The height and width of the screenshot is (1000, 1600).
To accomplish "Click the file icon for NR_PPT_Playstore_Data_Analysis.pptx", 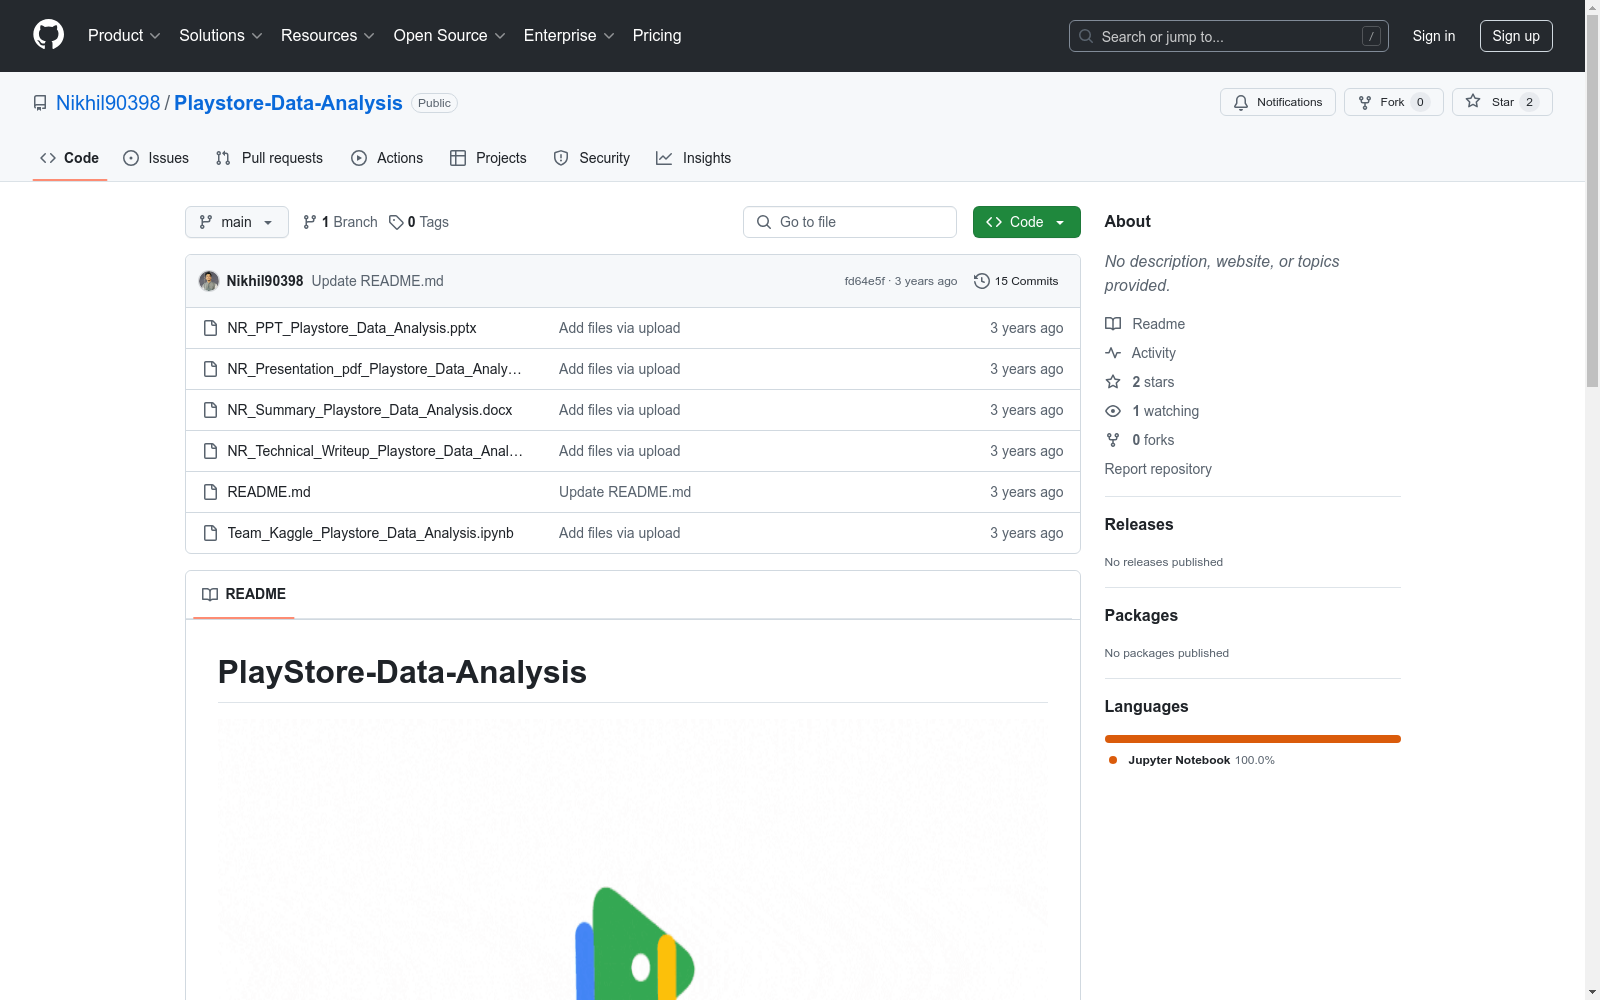I will click(210, 328).
